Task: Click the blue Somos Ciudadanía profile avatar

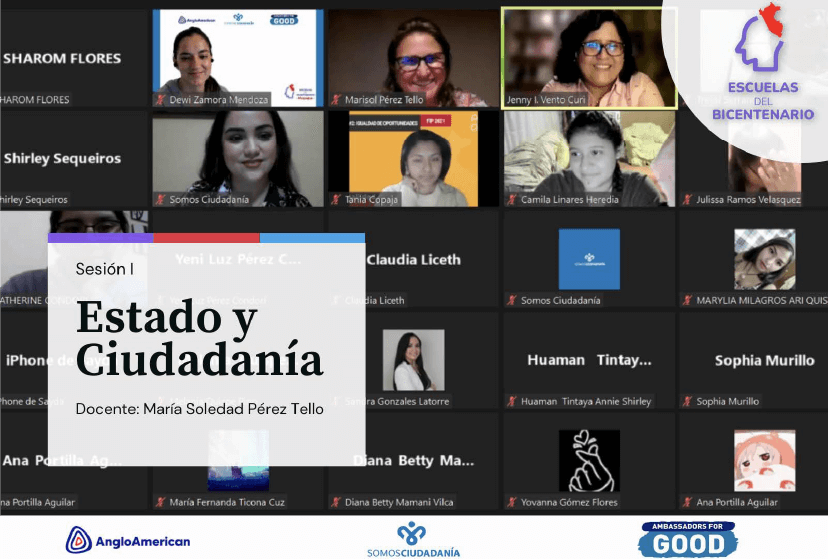Action: pos(589,259)
